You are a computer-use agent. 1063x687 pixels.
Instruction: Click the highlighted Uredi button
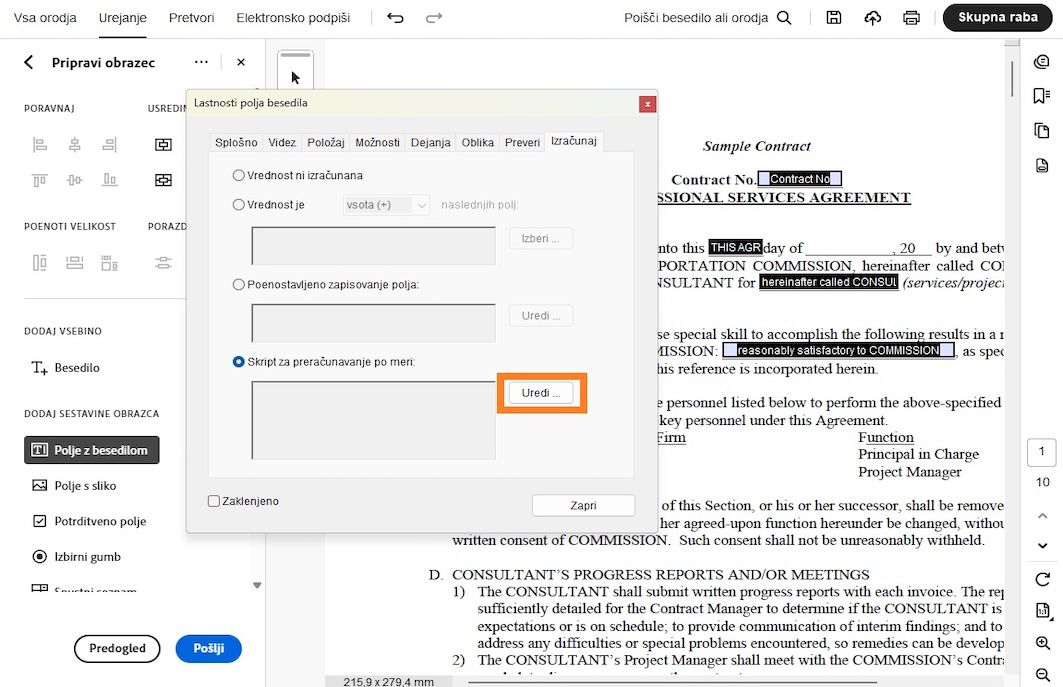(541, 394)
